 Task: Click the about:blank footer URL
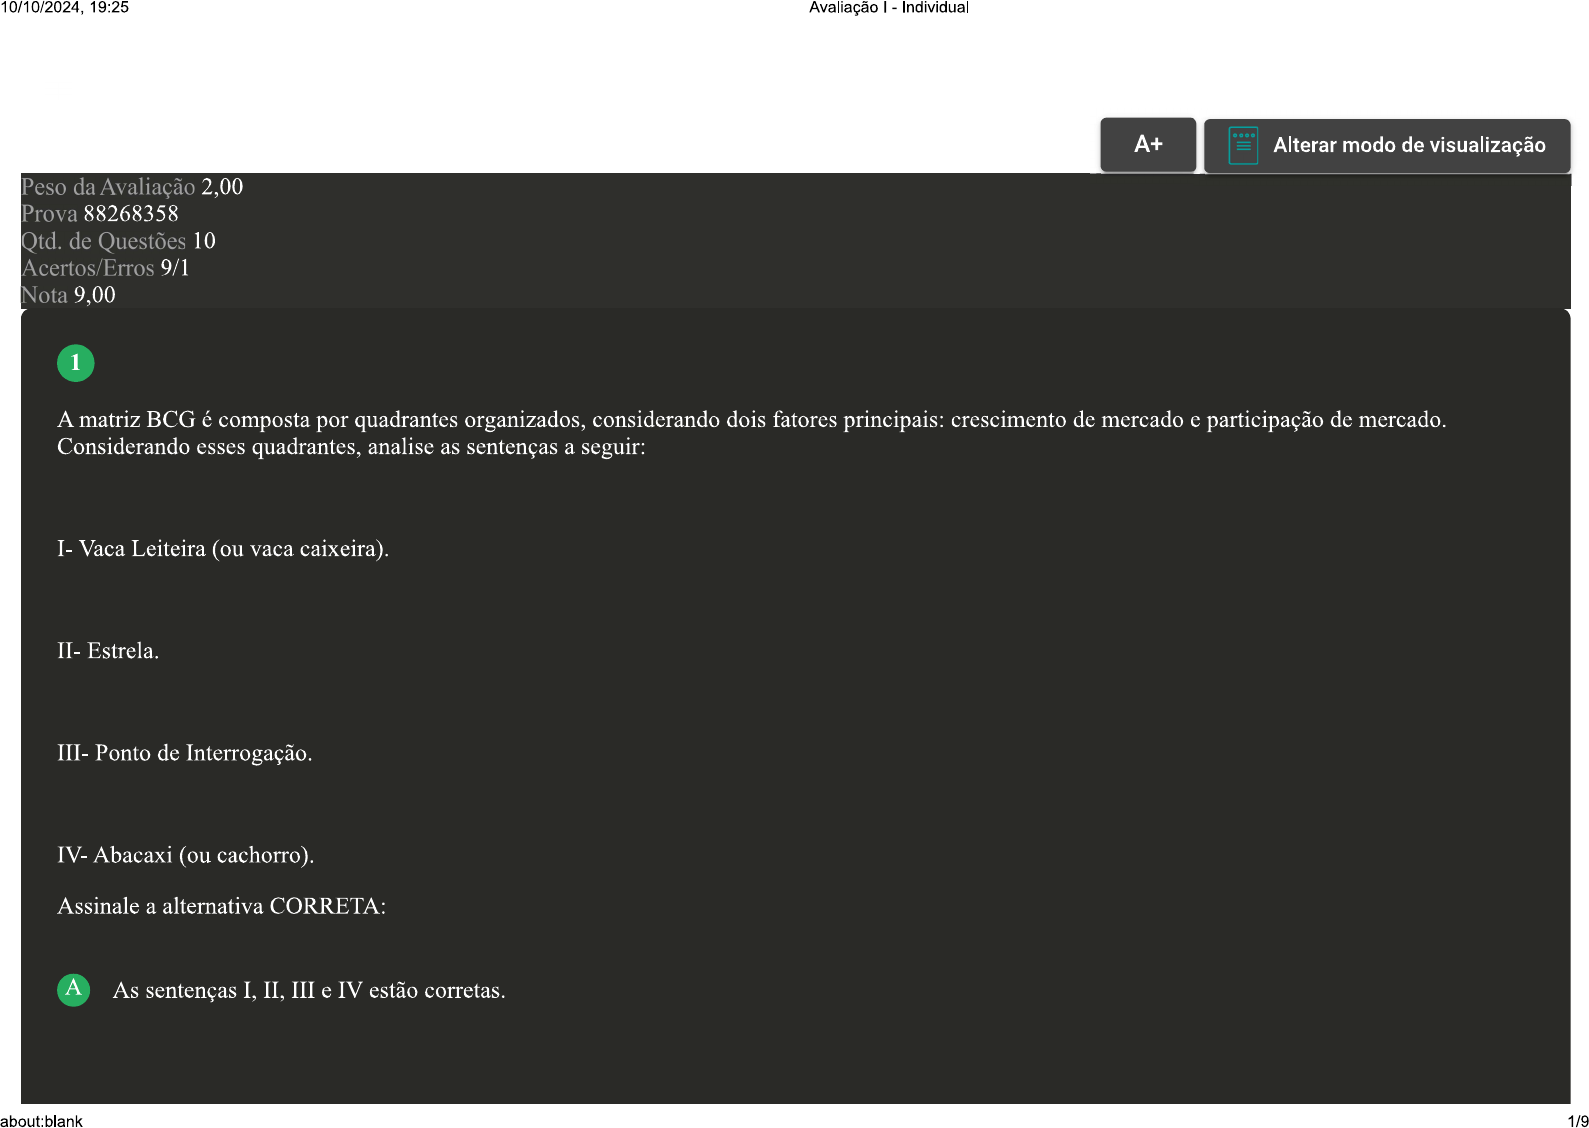pos(42,1121)
